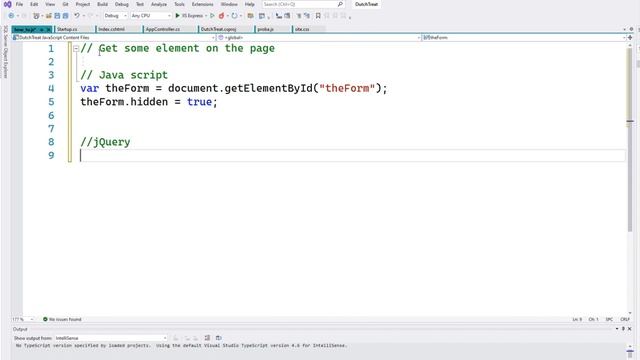Click line number 6 in the gutter
Image resolution: width=640 pixels, height=360 pixels.
pyautogui.click(x=51, y=116)
